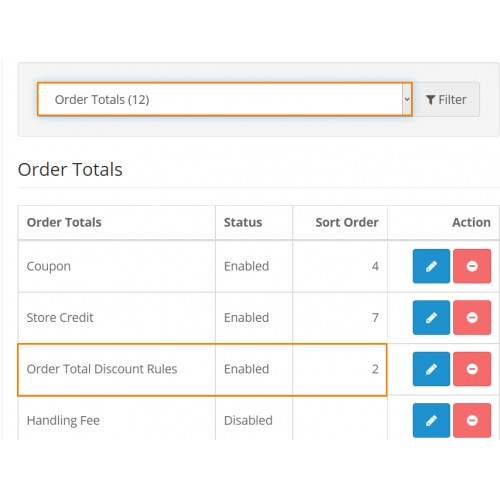Screen dimensions: 500x500
Task: Edit the Coupon order total
Action: point(431,266)
